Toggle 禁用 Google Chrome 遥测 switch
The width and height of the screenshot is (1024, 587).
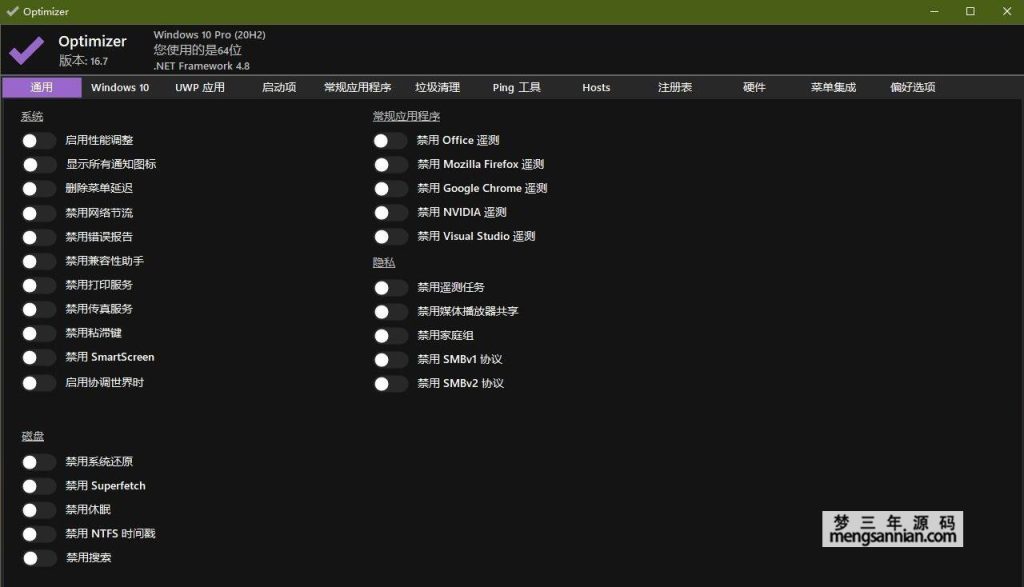[391, 189]
